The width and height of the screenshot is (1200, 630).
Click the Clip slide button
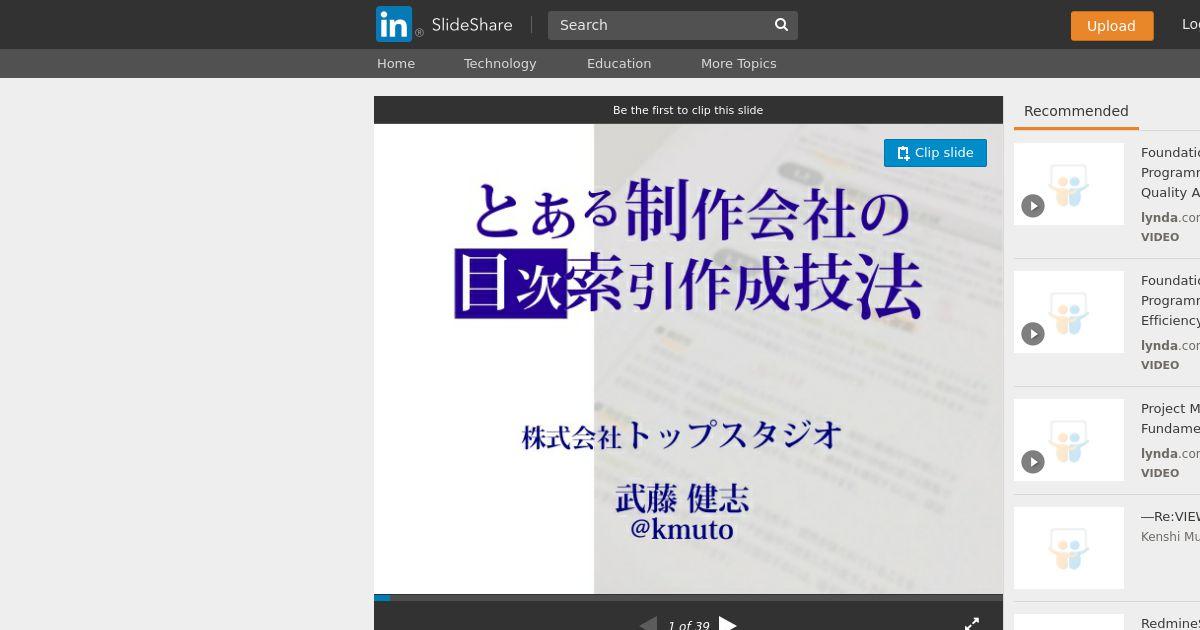(x=935, y=153)
